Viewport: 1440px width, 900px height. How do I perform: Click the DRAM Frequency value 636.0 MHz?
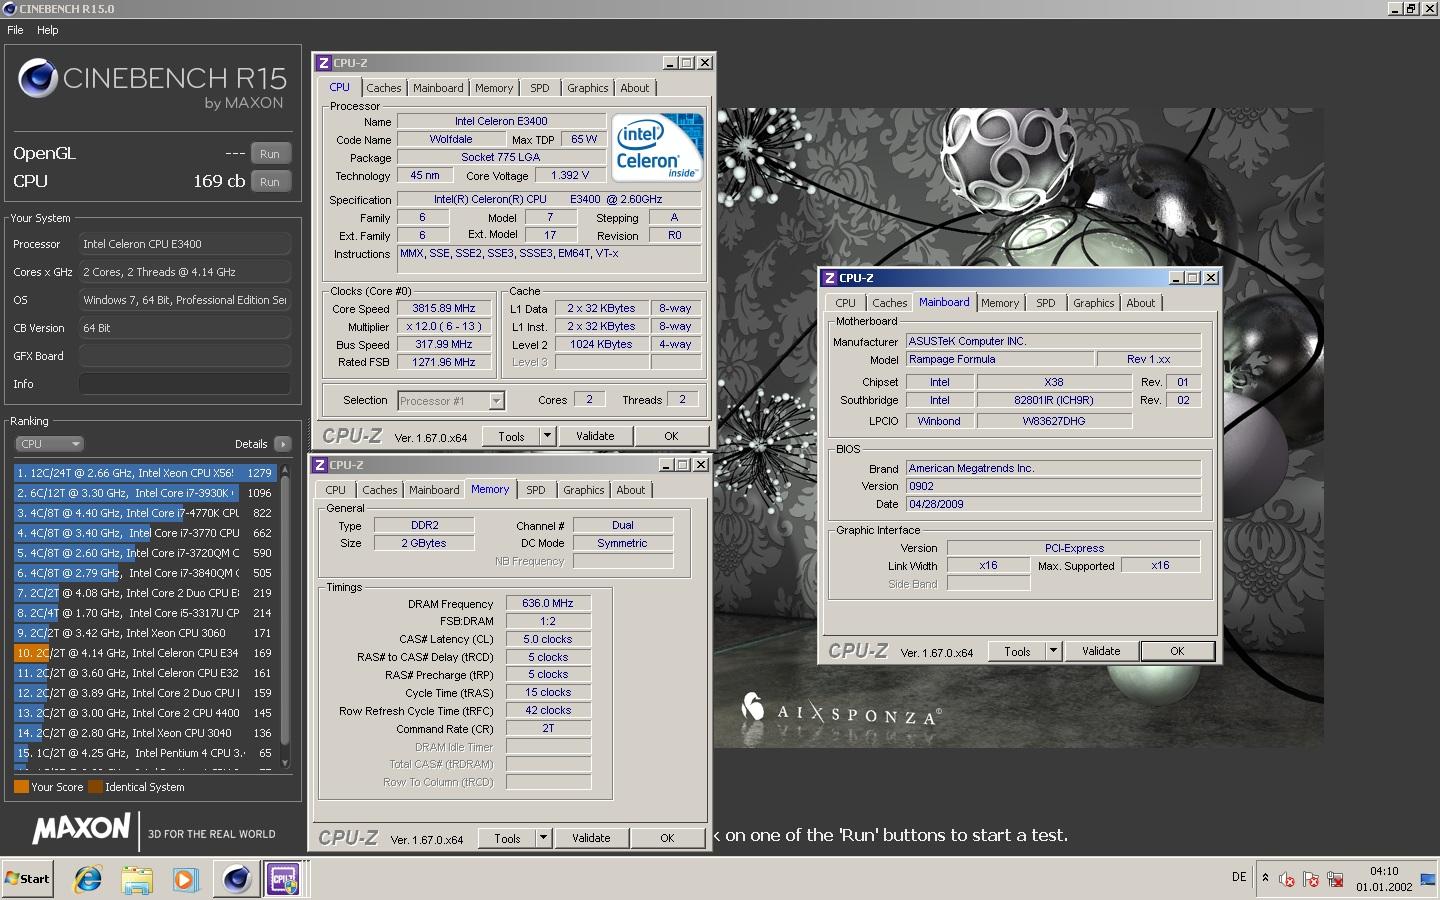coord(548,603)
